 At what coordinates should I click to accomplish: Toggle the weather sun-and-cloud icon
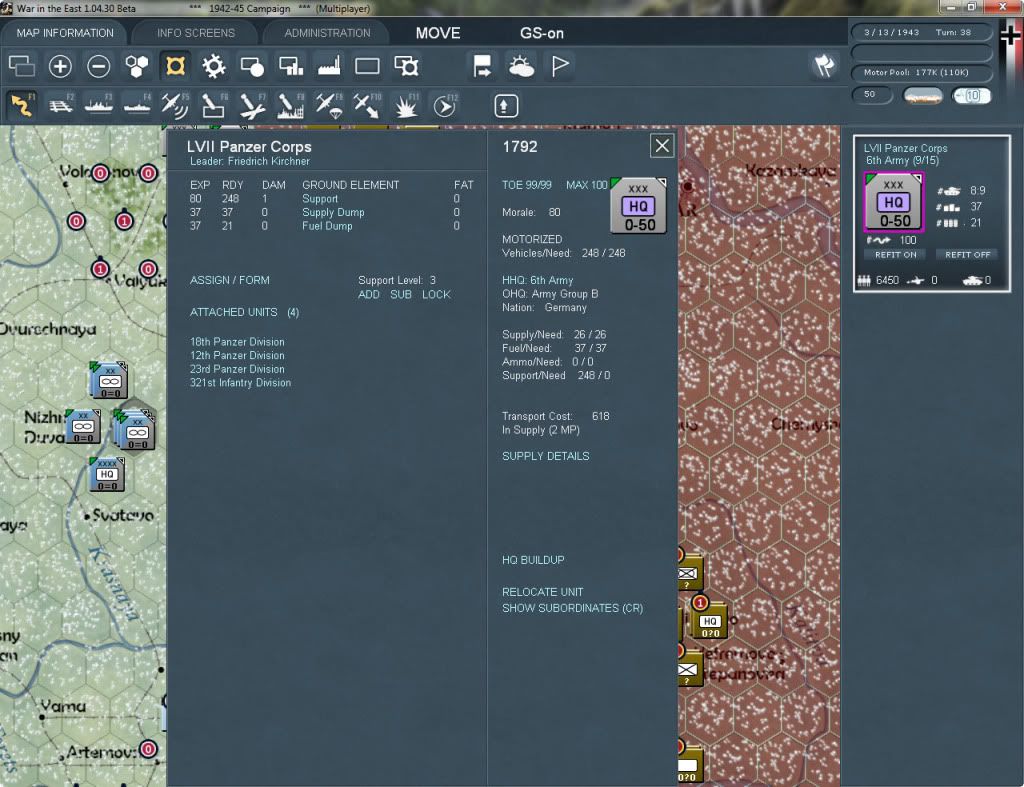[x=521, y=66]
